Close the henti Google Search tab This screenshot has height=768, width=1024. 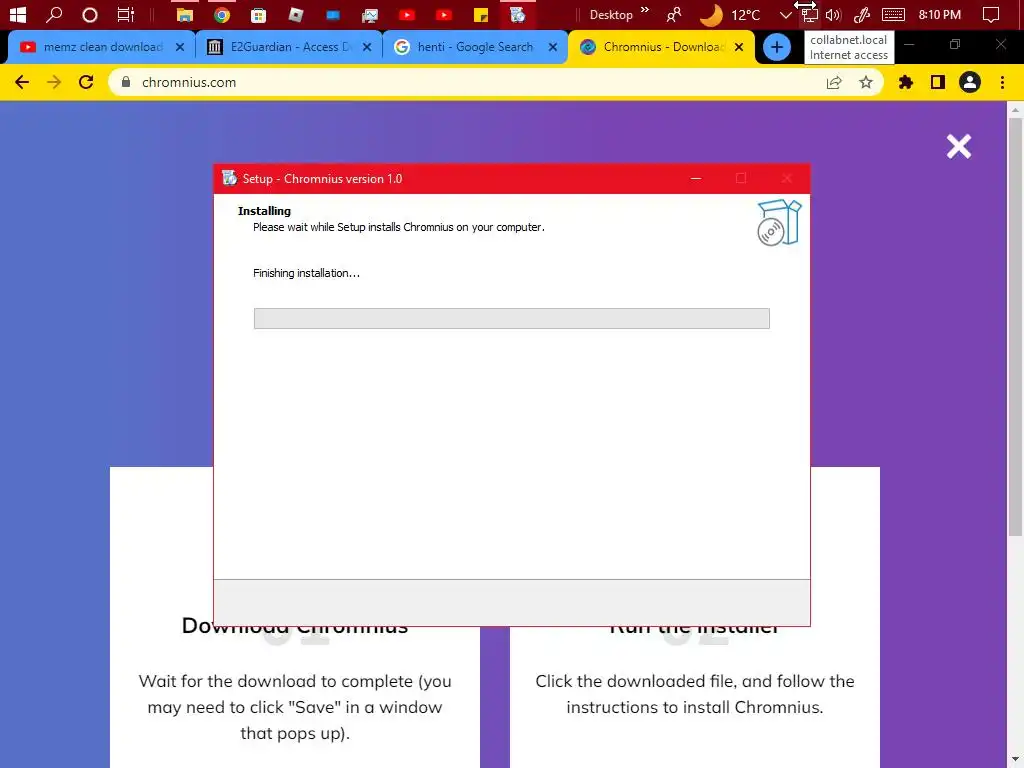pos(553,47)
